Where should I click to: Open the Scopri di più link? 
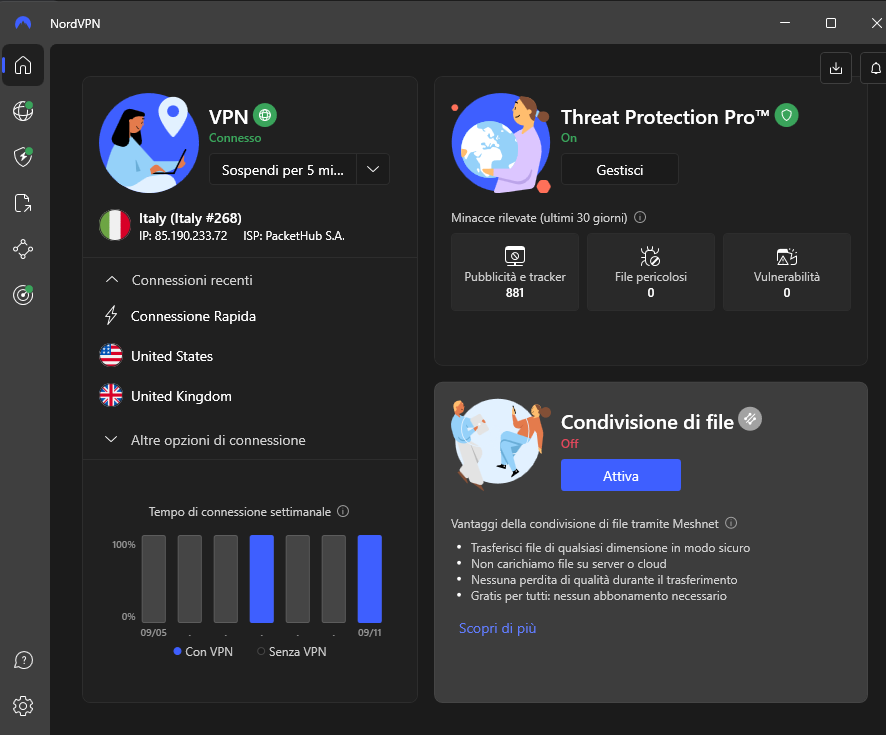point(497,628)
